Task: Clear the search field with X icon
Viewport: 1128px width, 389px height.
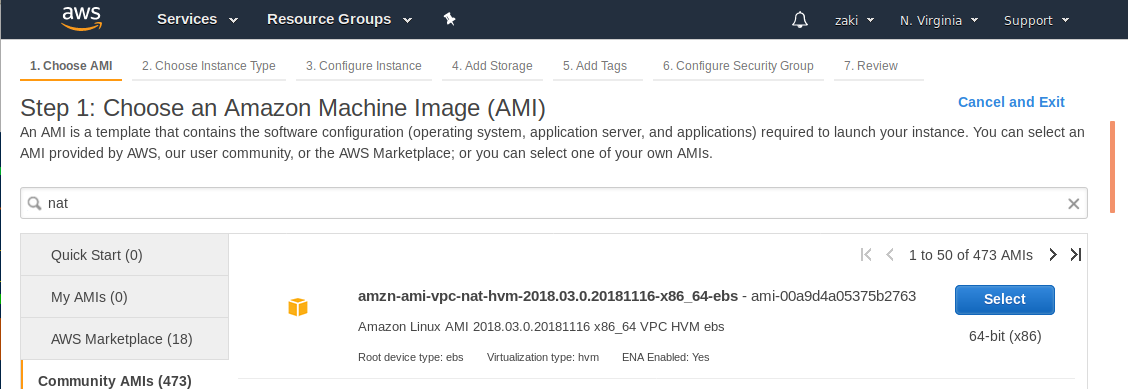Action: (1073, 204)
